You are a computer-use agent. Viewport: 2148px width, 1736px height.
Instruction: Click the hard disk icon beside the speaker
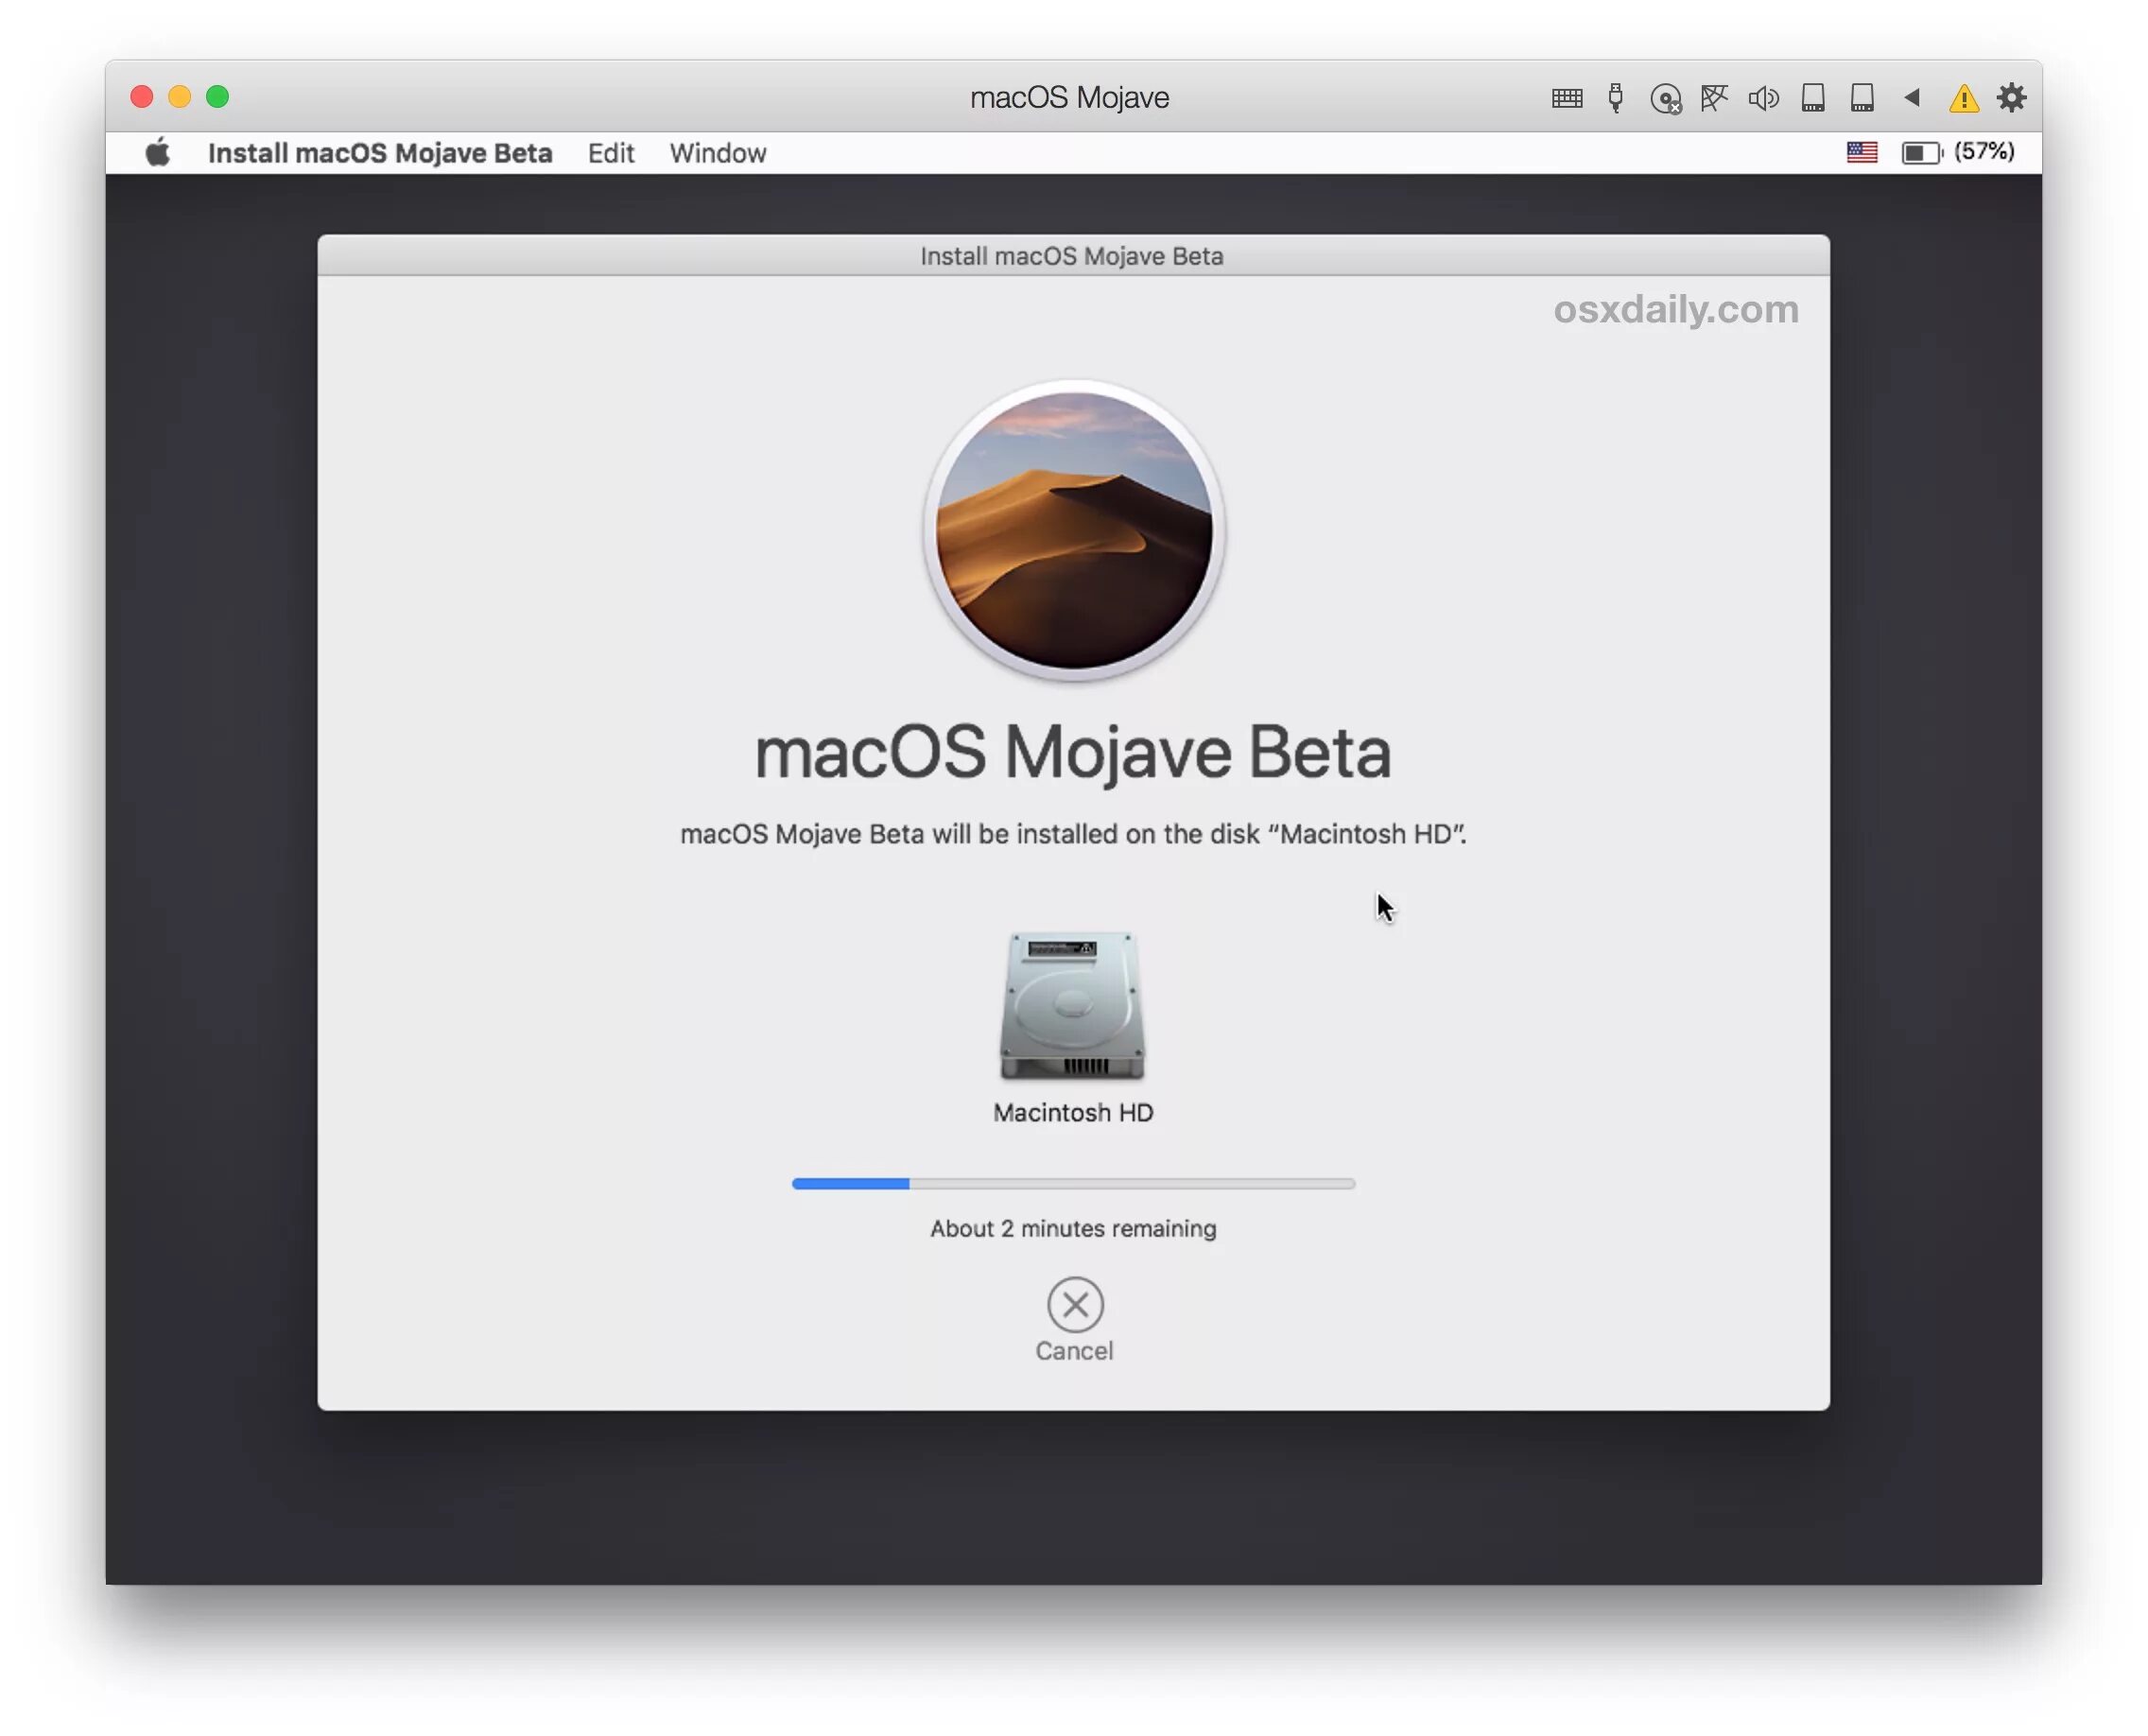point(1813,98)
